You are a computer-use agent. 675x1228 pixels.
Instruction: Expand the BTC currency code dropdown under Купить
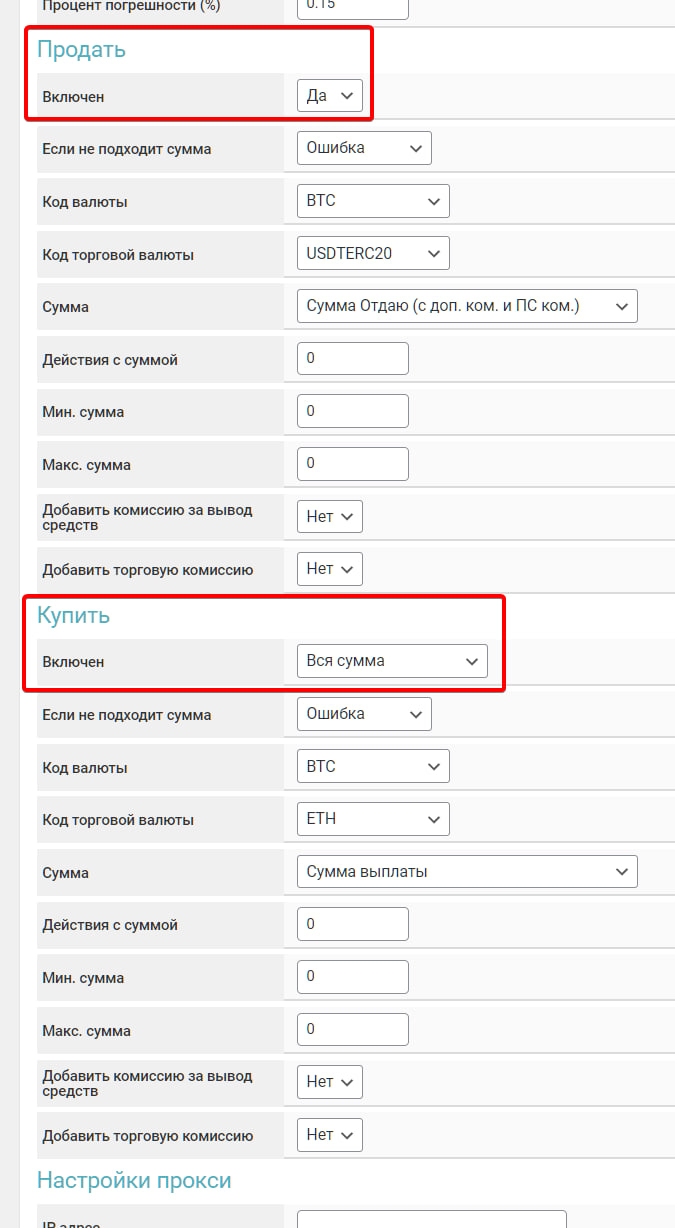coord(373,767)
